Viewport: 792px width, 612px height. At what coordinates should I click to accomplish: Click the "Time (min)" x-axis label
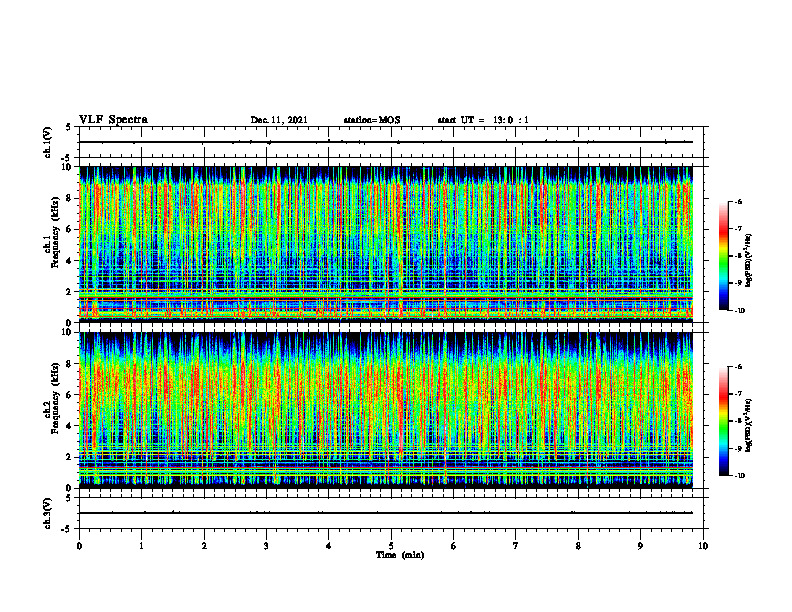400,555
